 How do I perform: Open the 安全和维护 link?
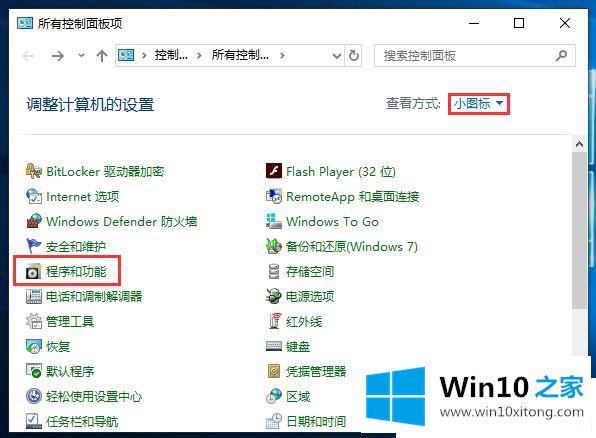[x=76, y=246]
